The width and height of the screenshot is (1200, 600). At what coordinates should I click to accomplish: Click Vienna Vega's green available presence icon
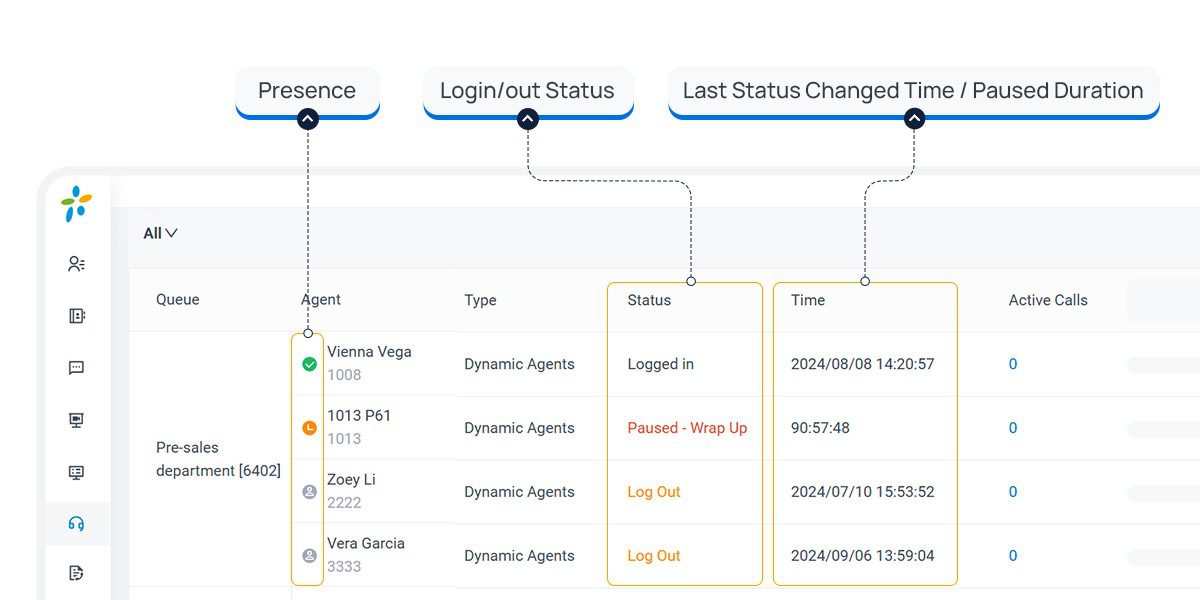coord(309,364)
